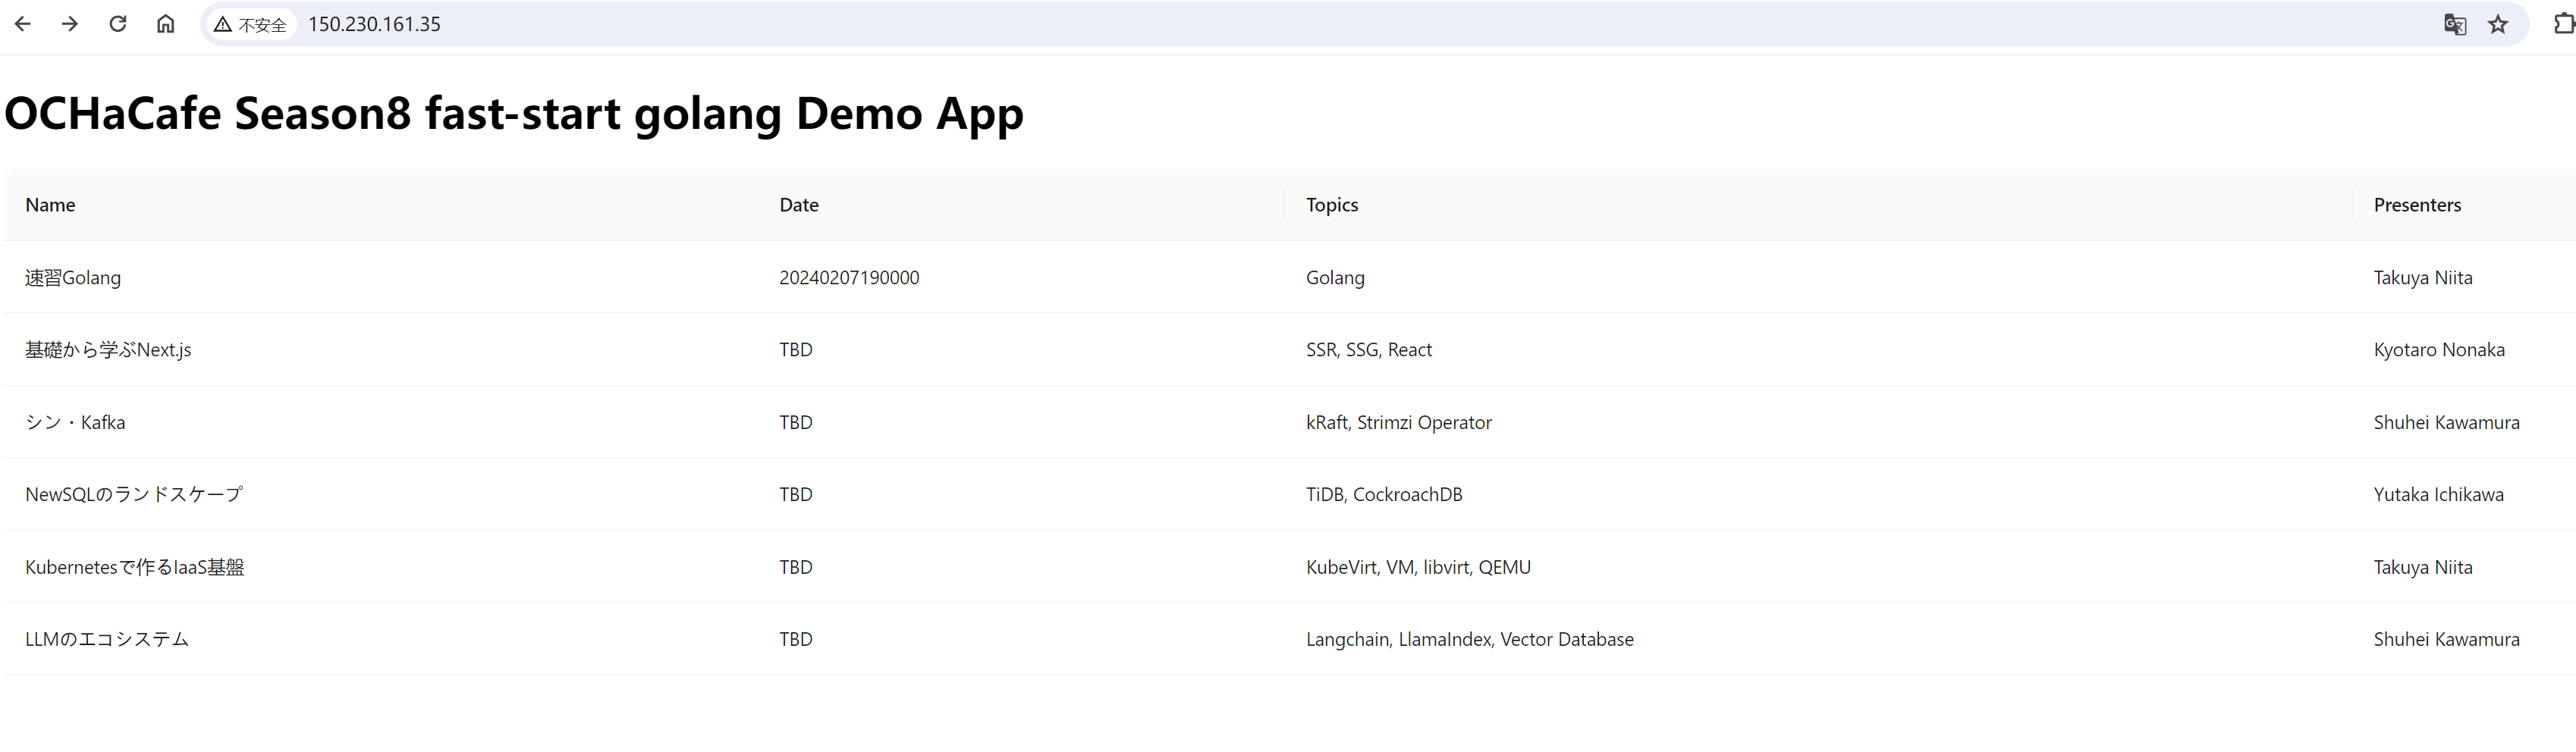Click the address bar URL 150.230.161.35

[x=374, y=24]
